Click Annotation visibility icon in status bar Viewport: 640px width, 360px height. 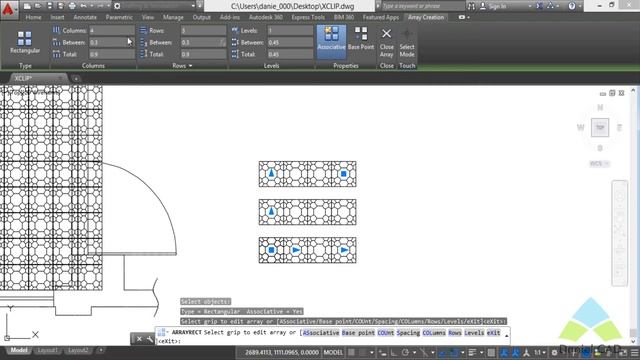point(504,353)
